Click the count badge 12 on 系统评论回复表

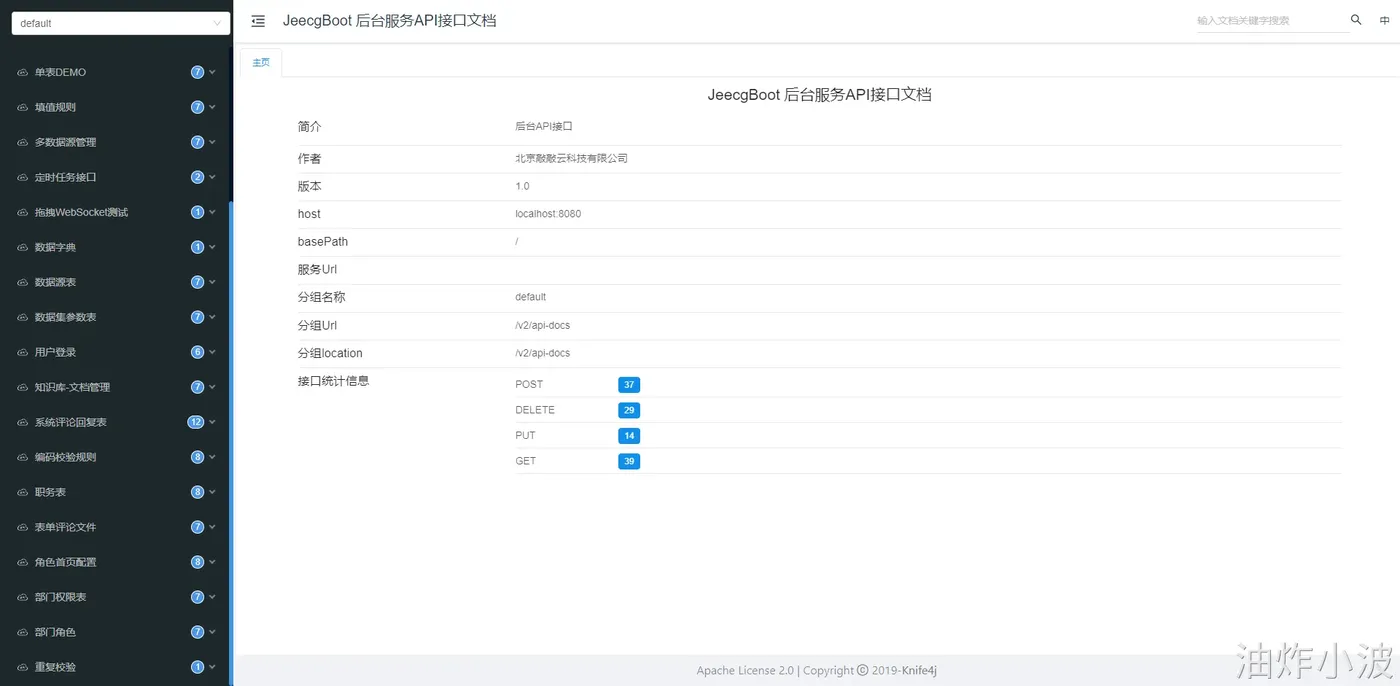tap(196, 422)
